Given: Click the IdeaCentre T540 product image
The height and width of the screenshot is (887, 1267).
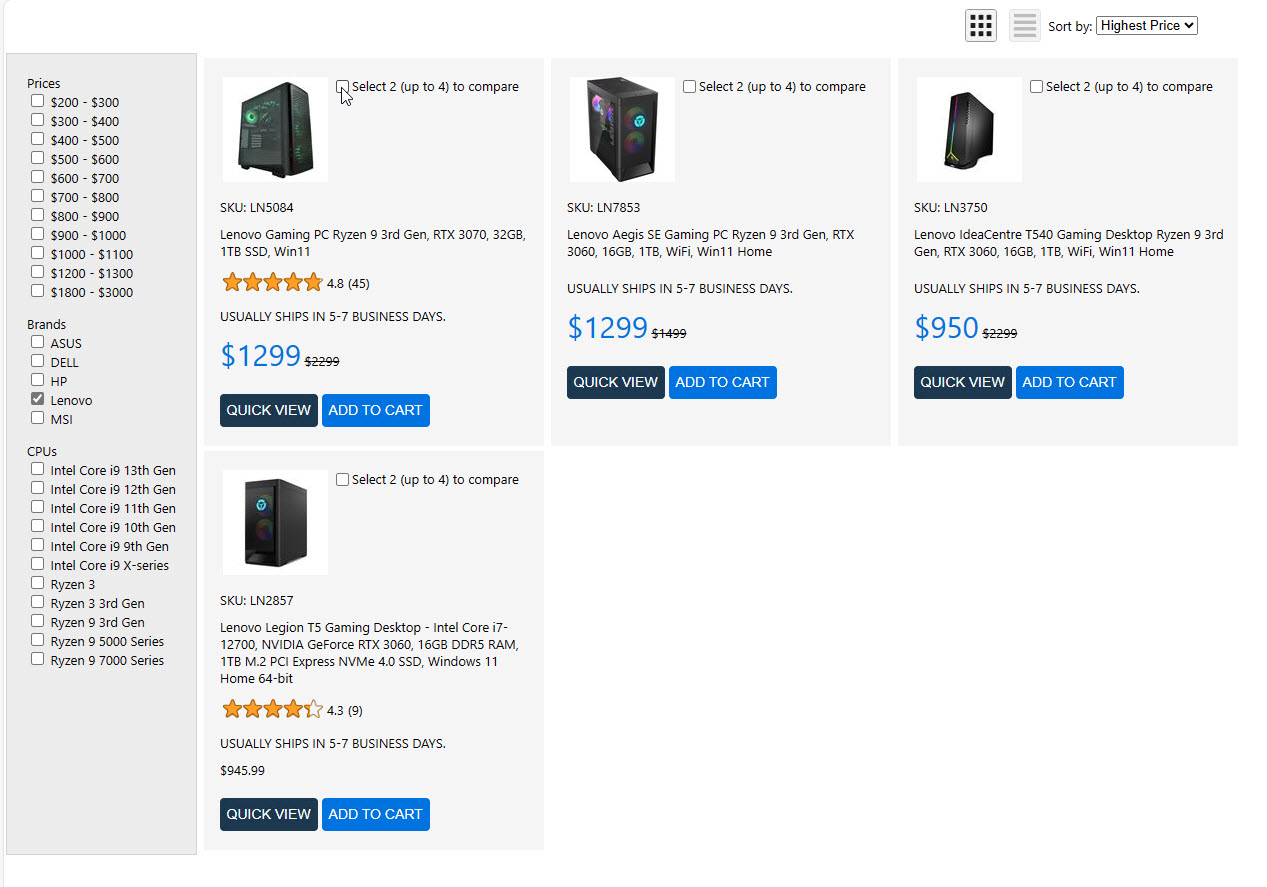Looking at the screenshot, I should pyautogui.click(x=969, y=130).
